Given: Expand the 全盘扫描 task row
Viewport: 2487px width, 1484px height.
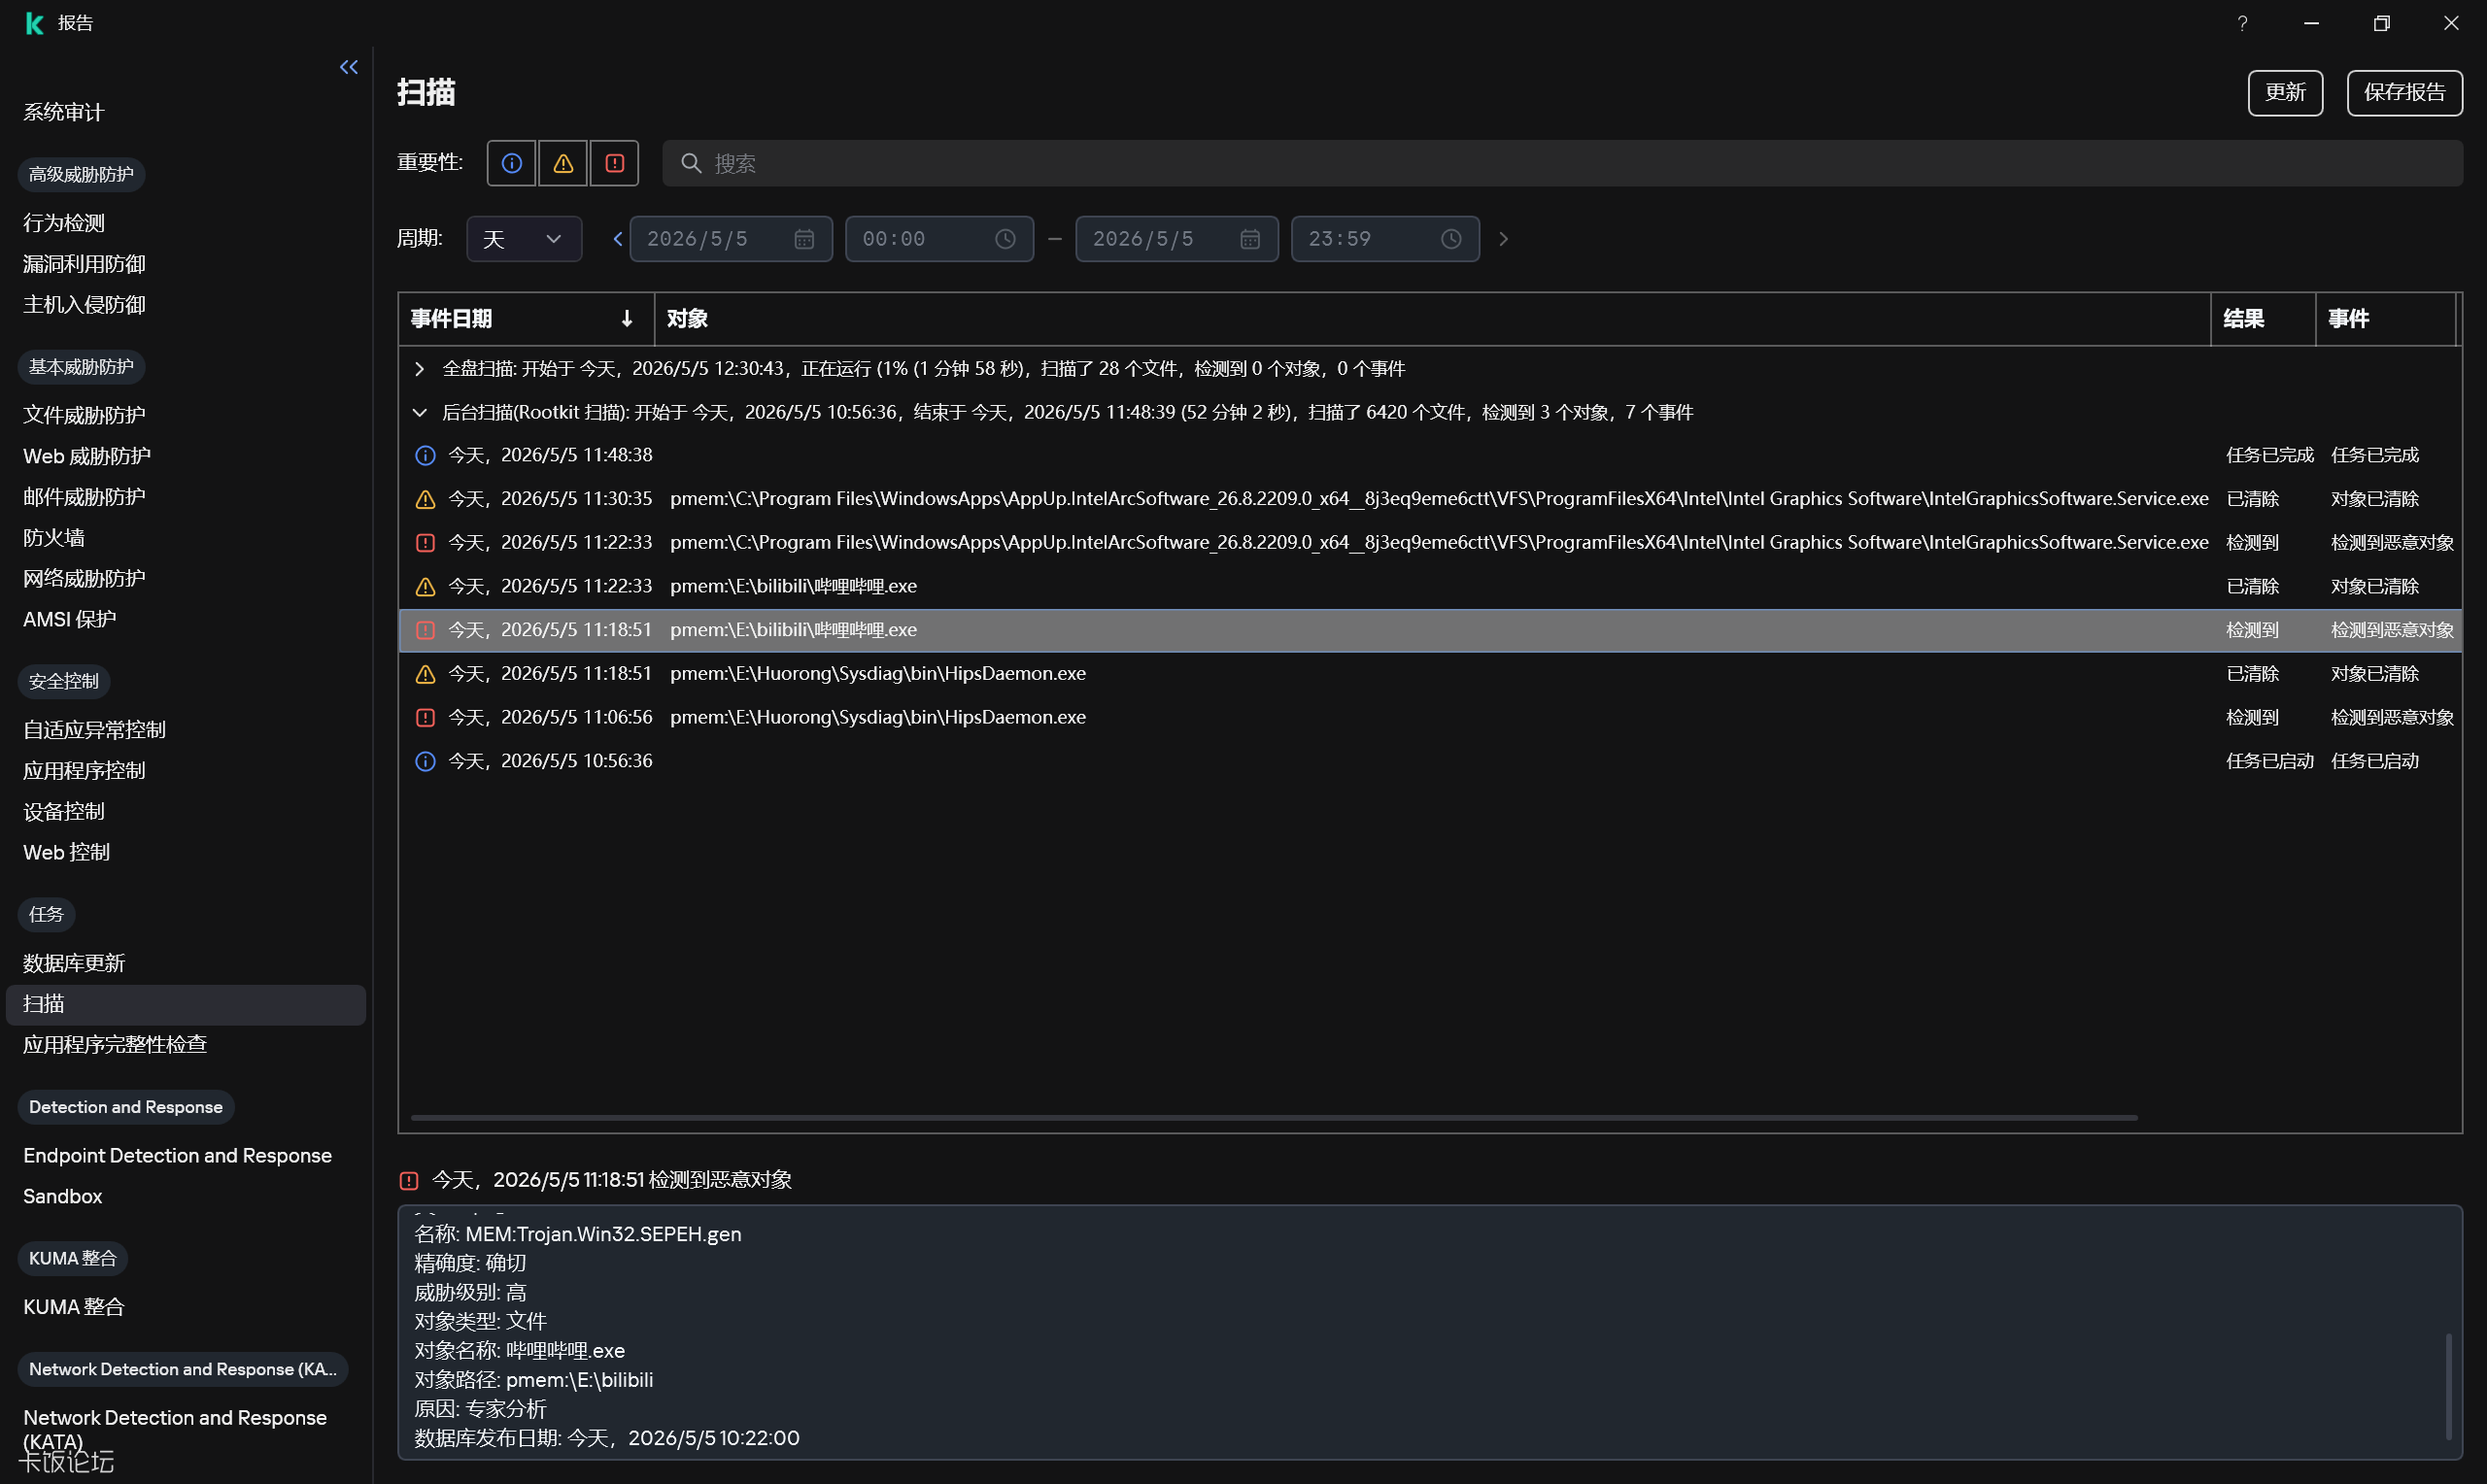Looking at the screenshot, I should tap(420, 369).
